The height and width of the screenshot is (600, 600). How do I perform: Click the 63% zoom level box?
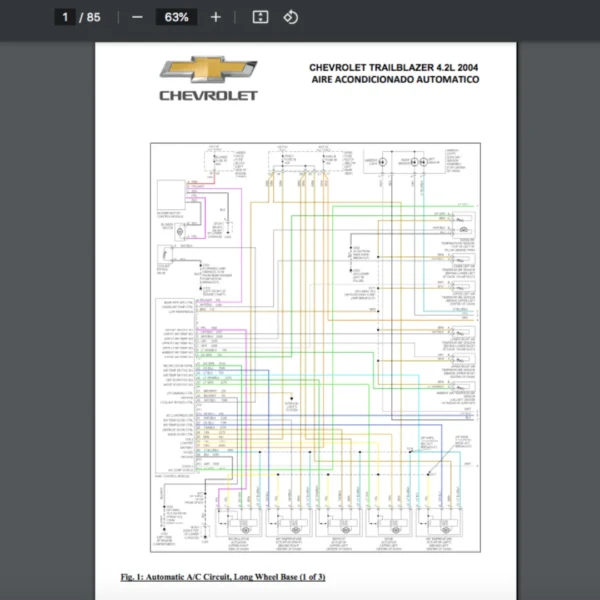tap(176, 17)
